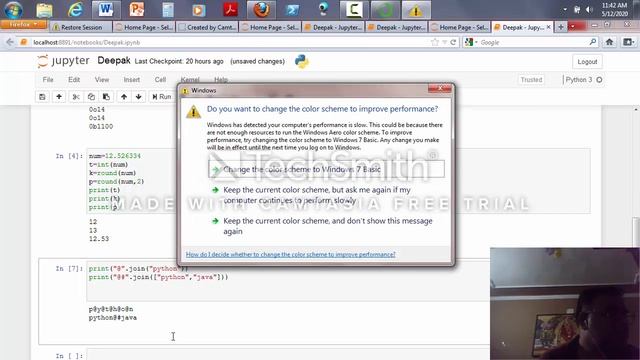Click the Python logo next to unsaved changes
Screen dimensions: 640x360
302,61
